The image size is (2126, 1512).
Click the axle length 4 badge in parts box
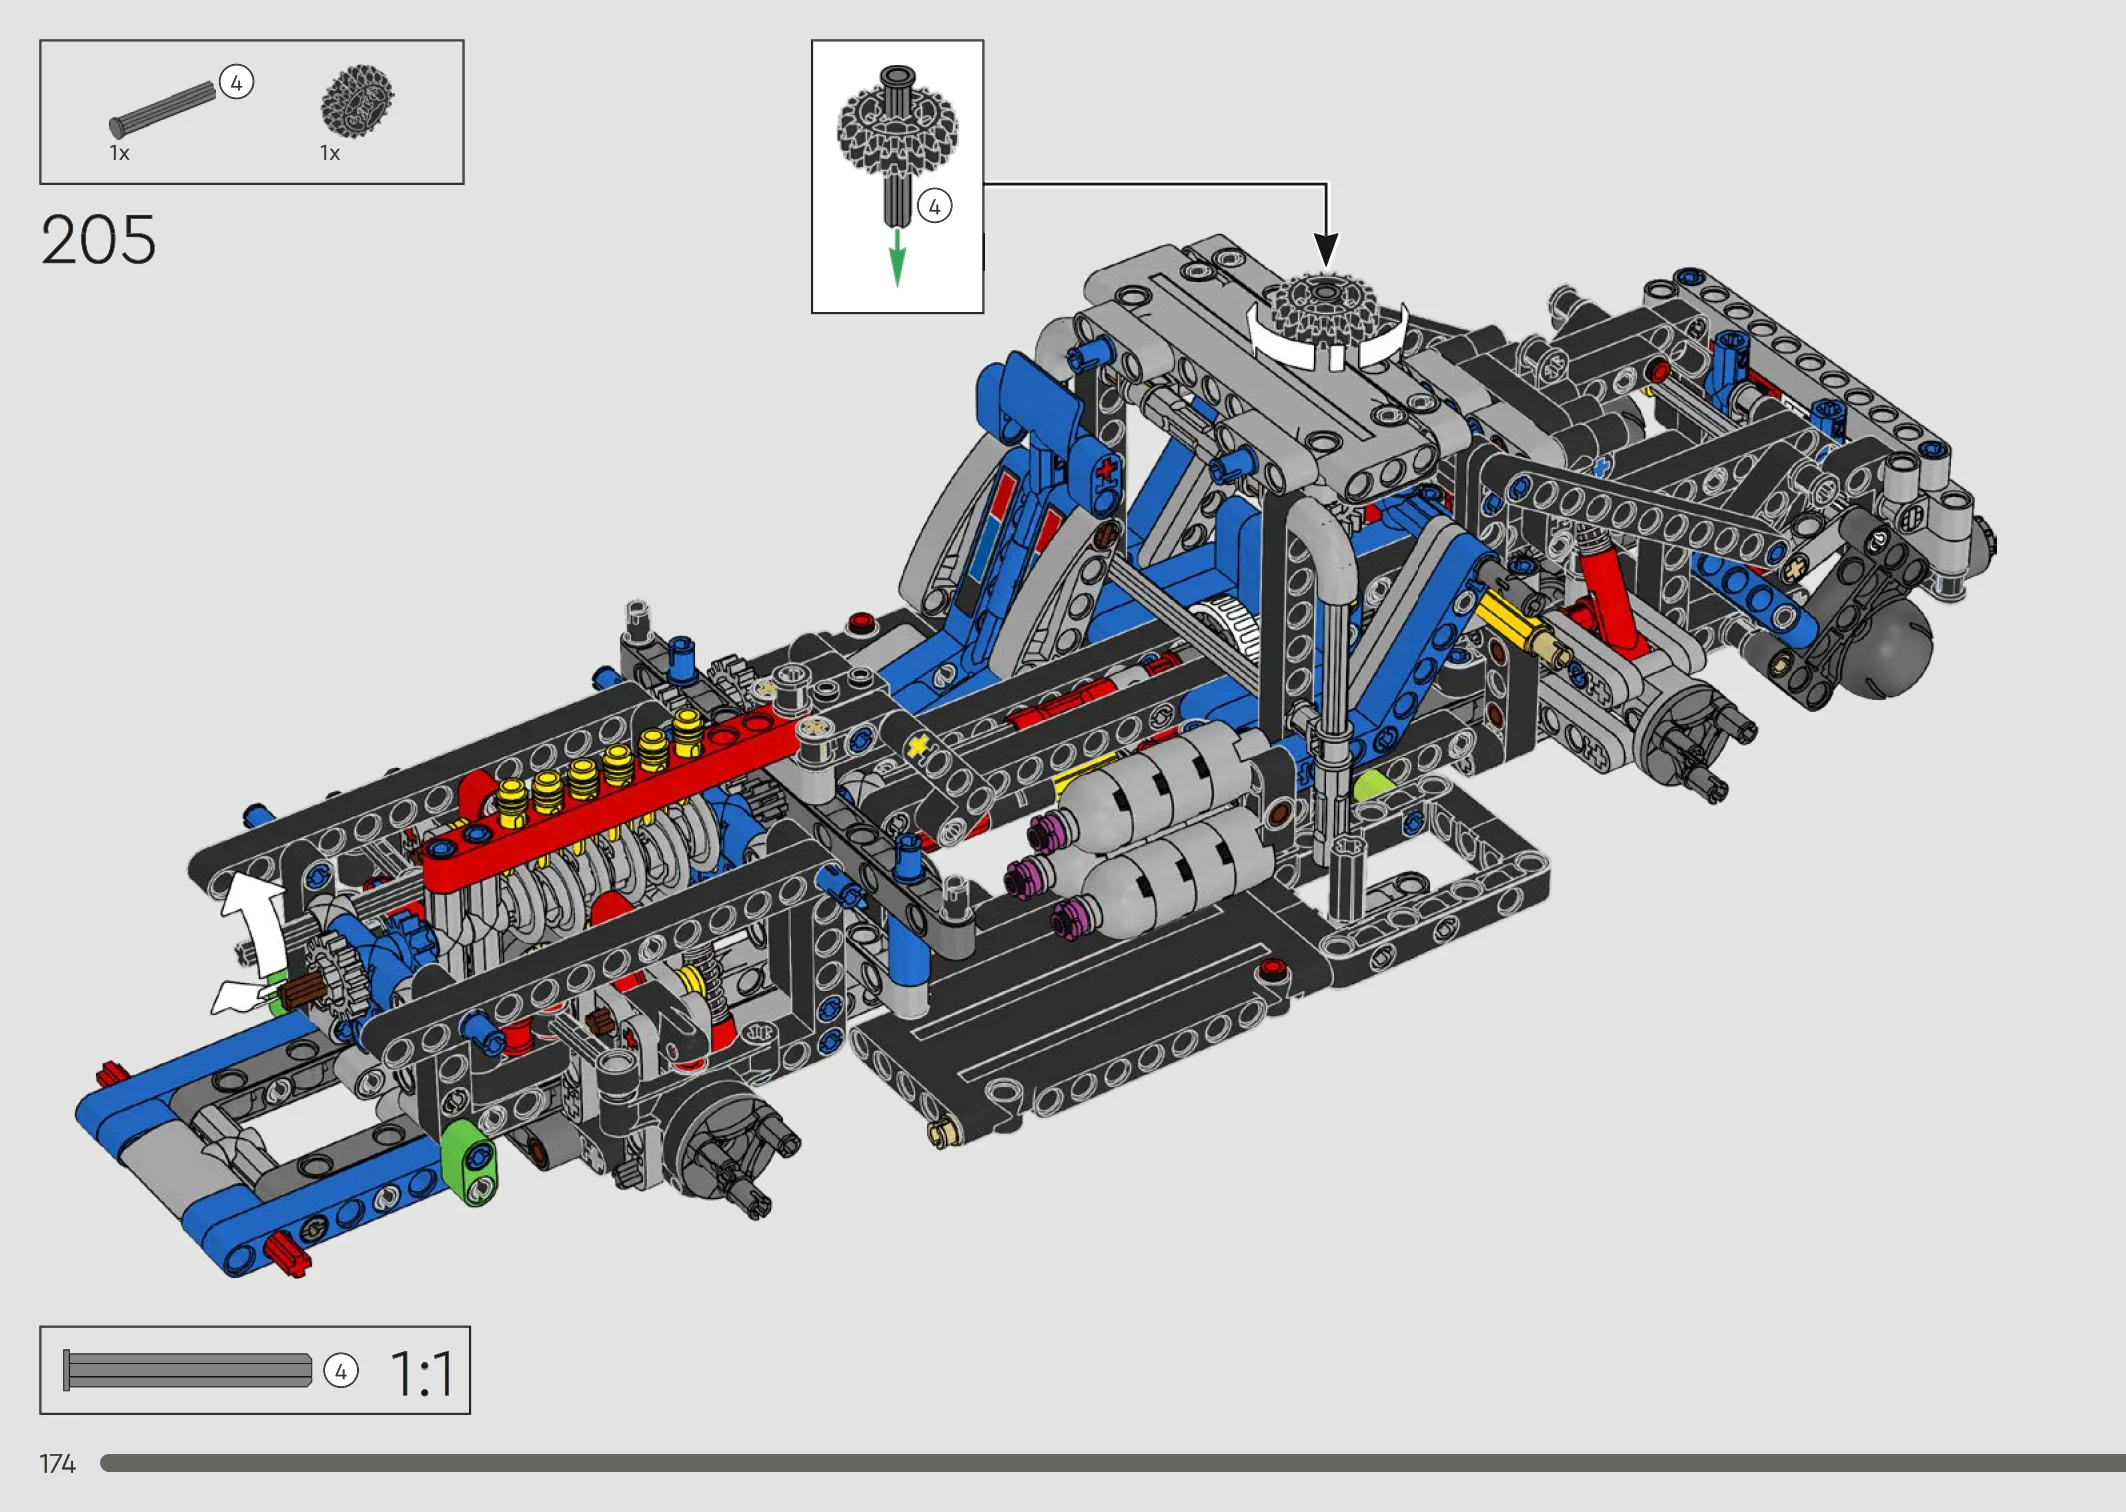coord(236,82)
